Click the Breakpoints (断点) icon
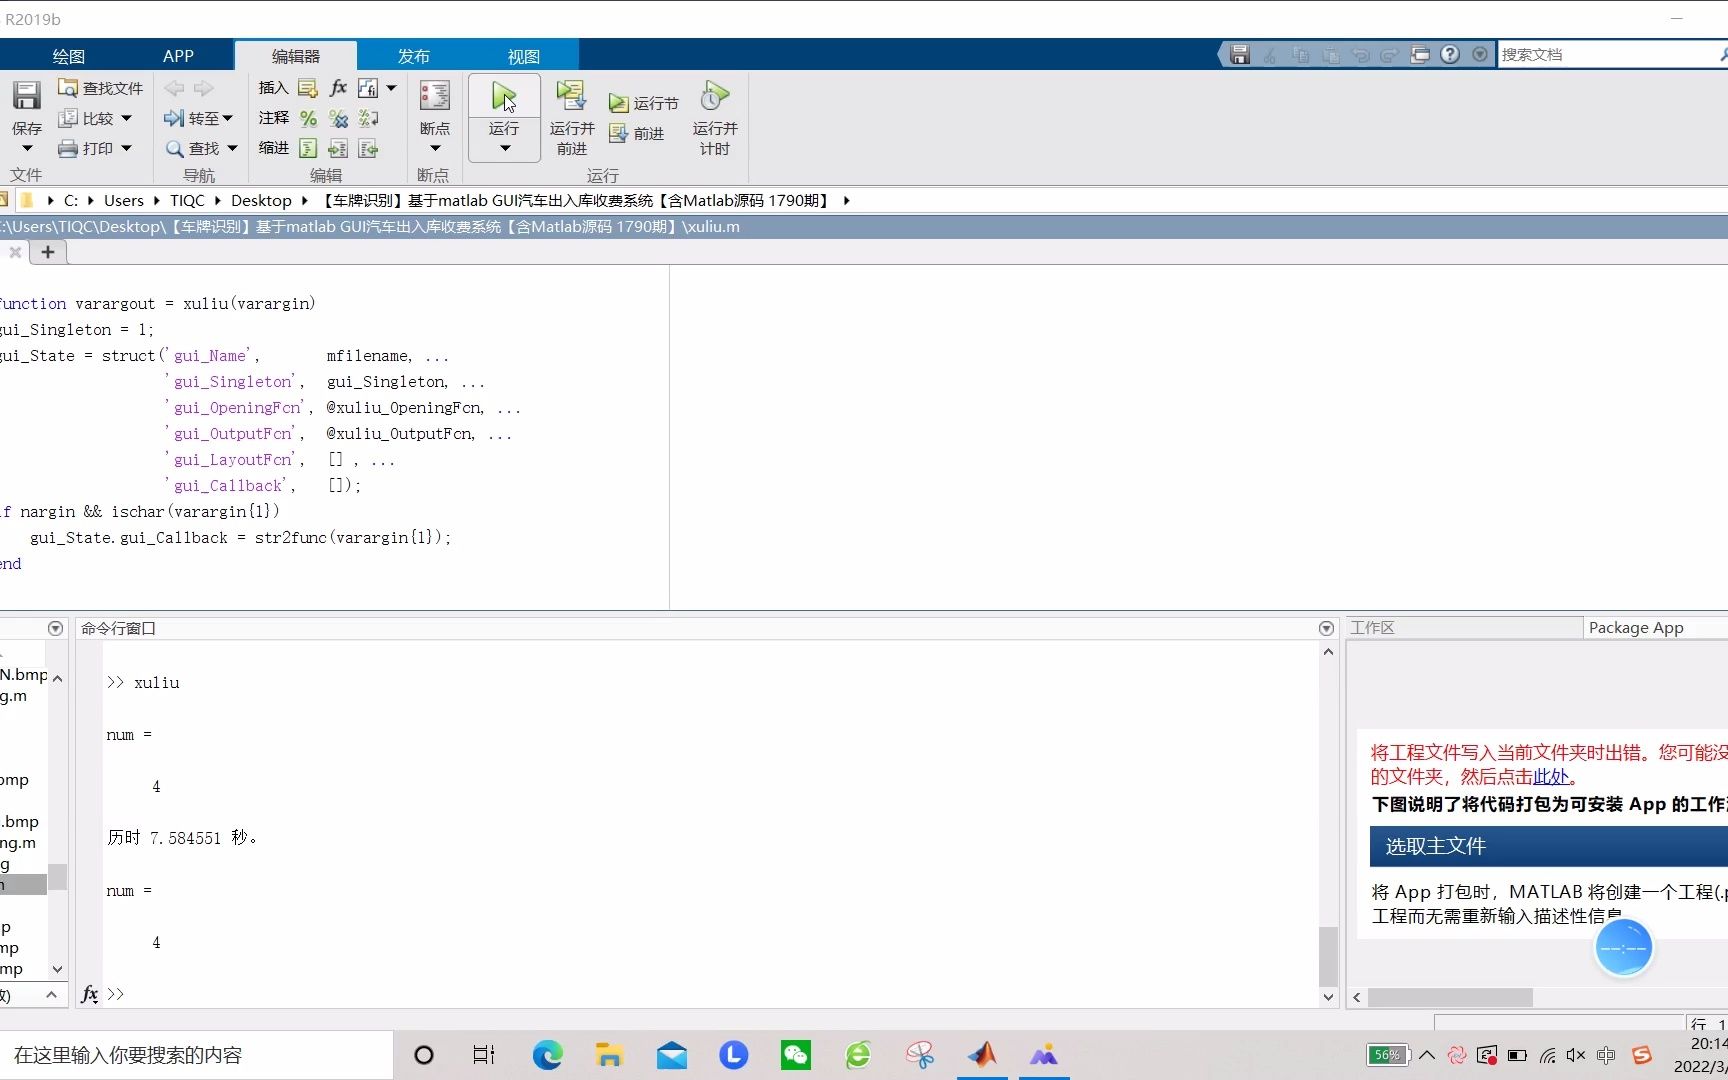This screenshot has width=1728, height=1080. tap(434, 96)
